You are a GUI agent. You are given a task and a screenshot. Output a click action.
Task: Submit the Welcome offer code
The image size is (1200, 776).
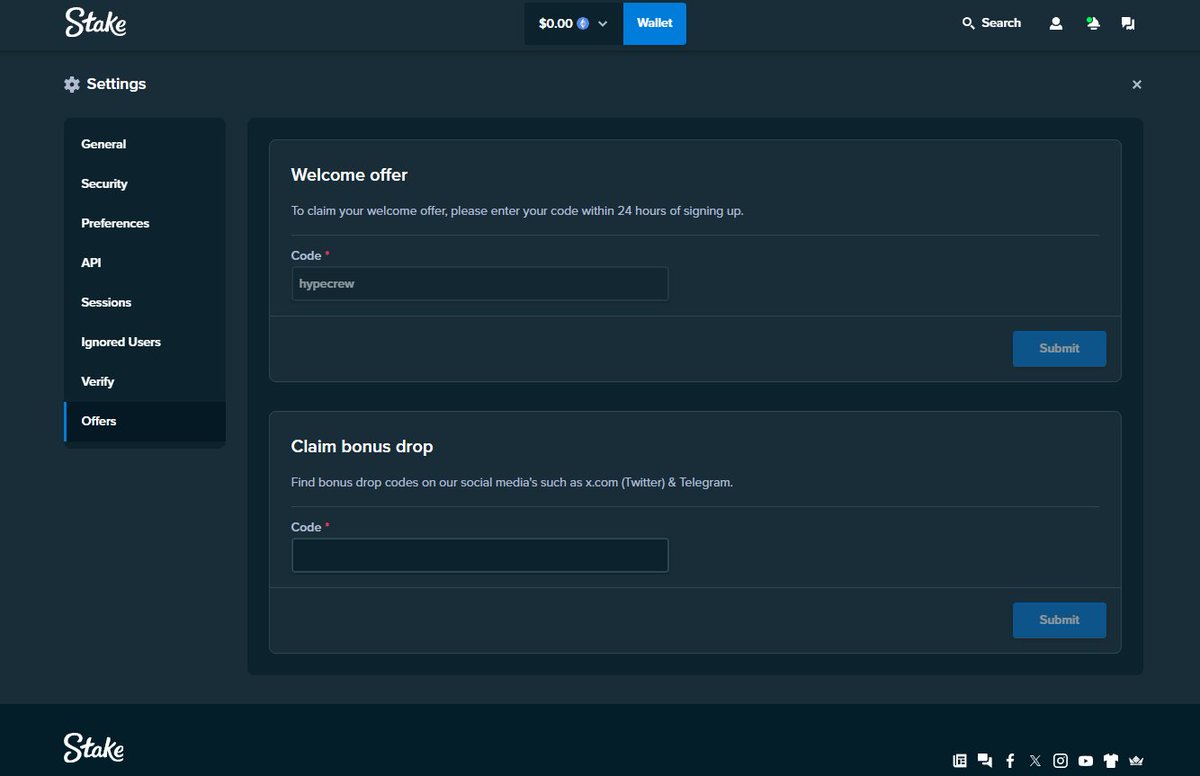click(x=1059, y=349)
